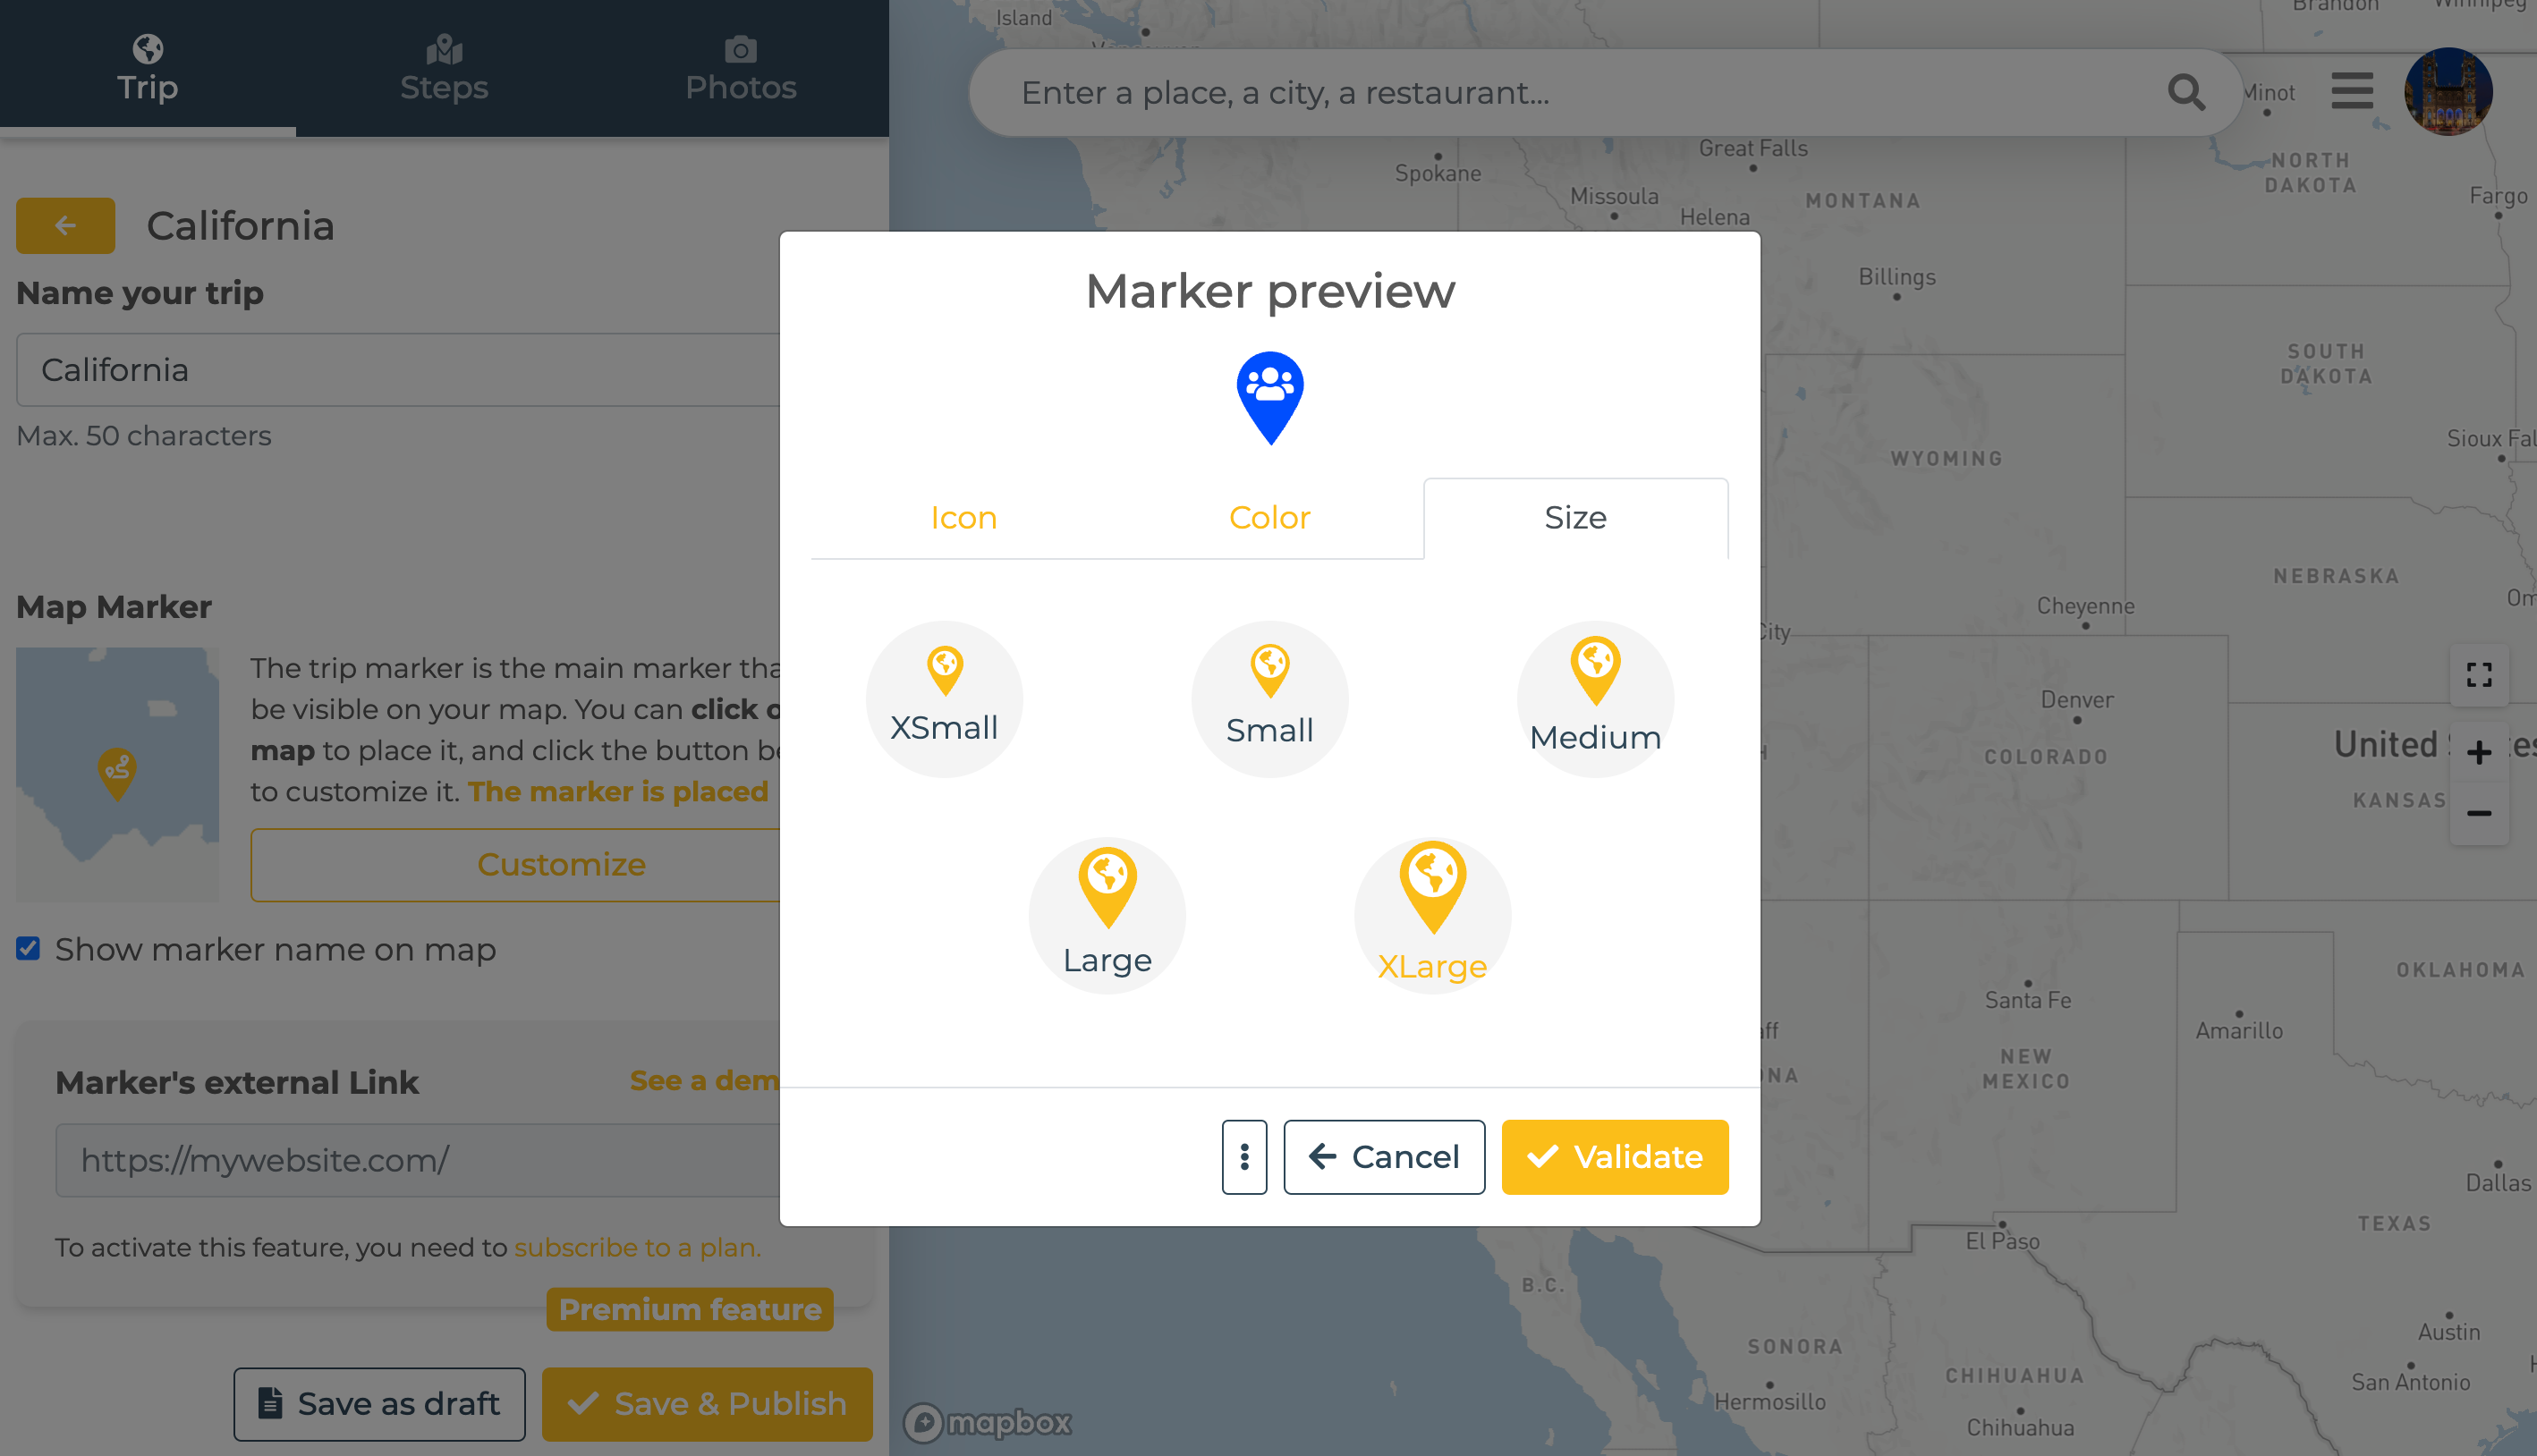
Task: Choose the XLarge marker size
Action: (1431, 914)
